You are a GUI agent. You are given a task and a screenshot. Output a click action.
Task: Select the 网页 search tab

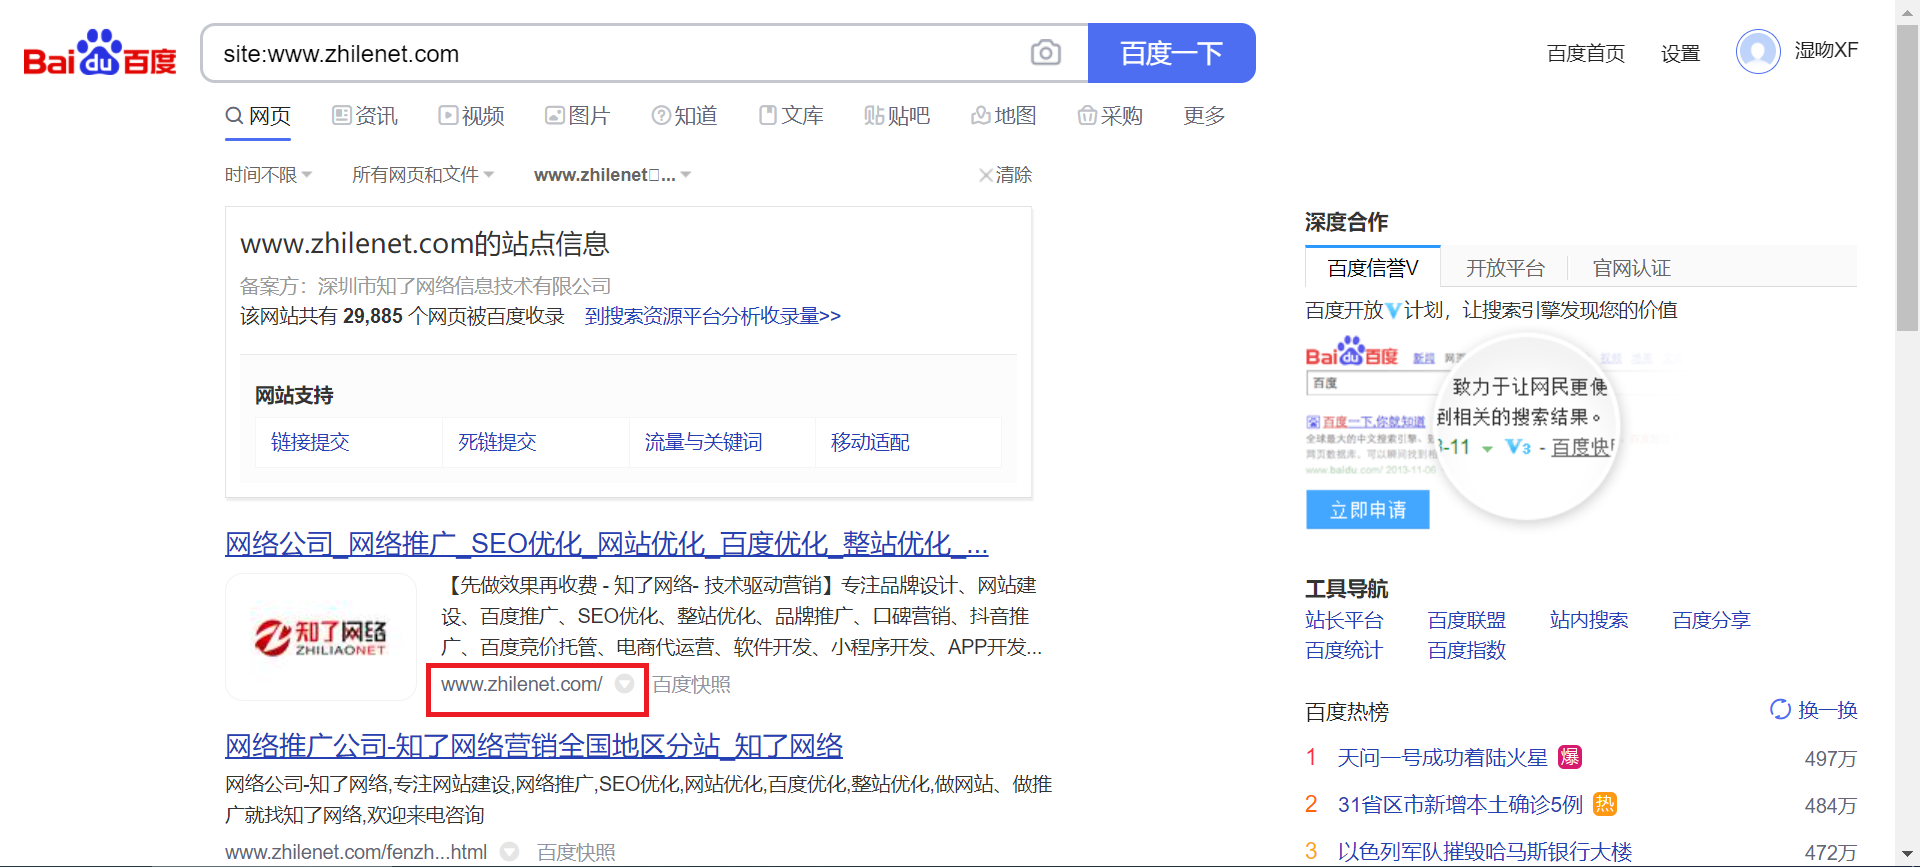(x=258, y=116)
